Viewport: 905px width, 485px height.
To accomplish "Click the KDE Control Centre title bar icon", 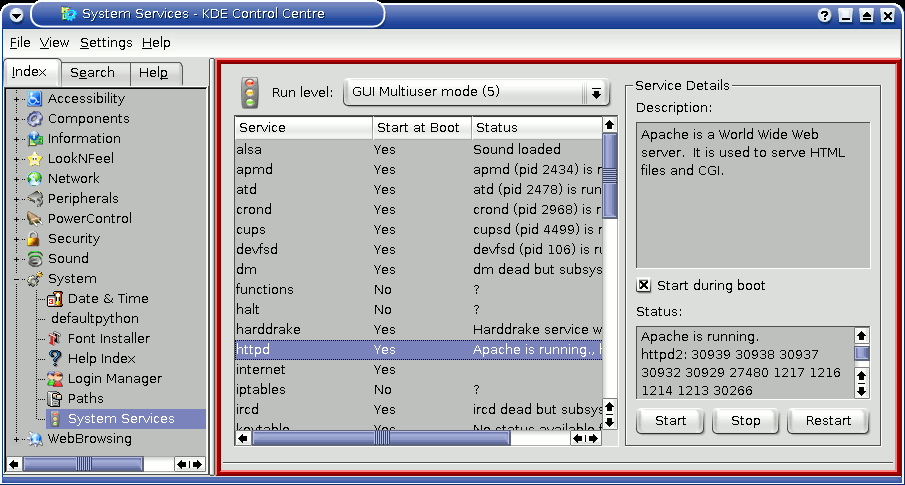I will click(x=69, y=14).
